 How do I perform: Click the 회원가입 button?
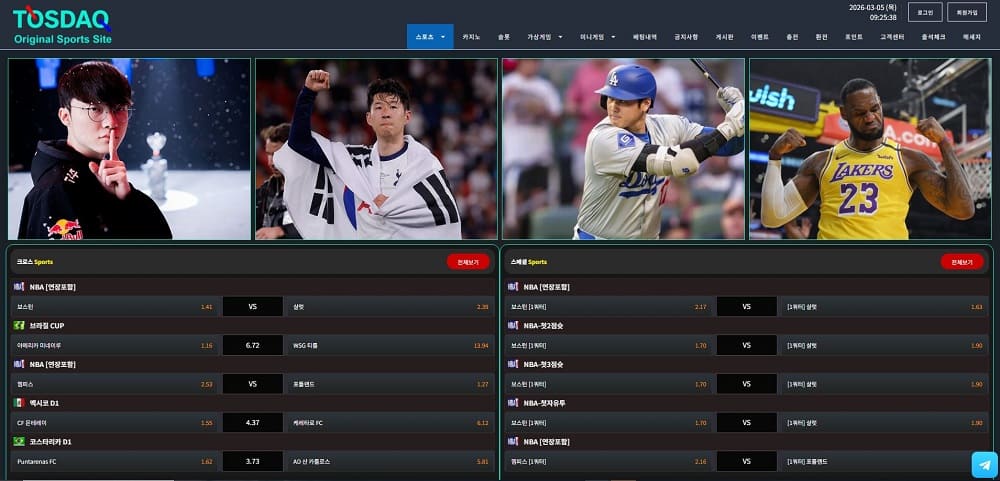tap(967, 13)
